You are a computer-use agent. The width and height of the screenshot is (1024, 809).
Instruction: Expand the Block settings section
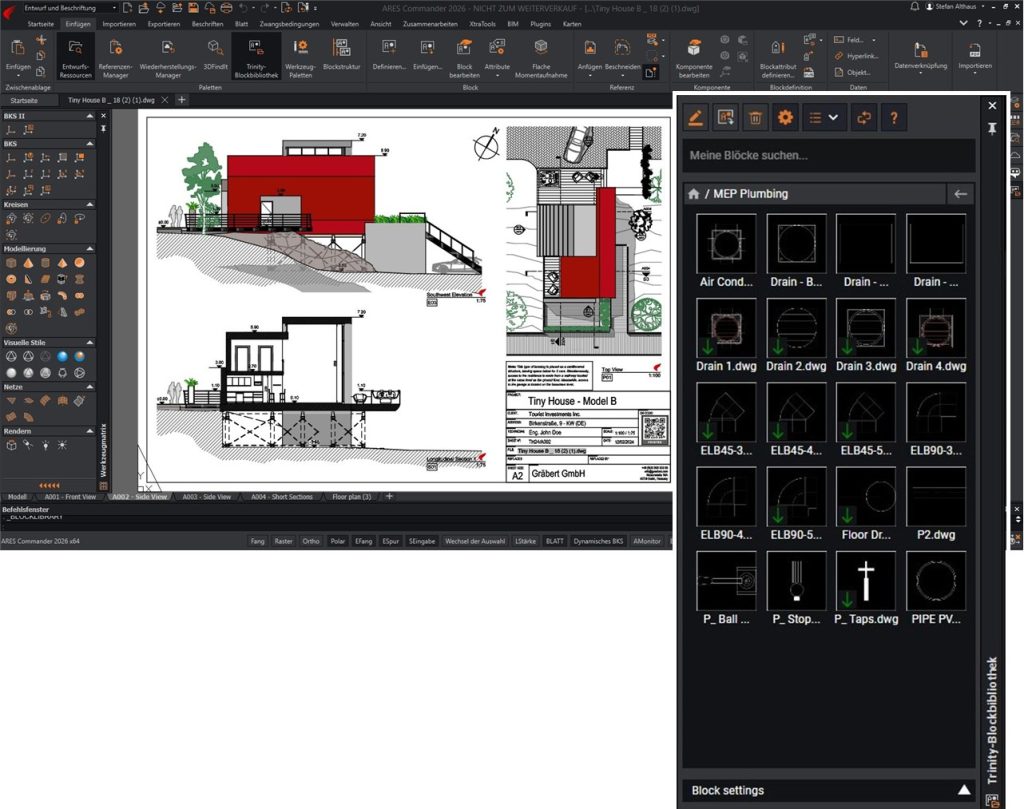[x=963, y=790]
